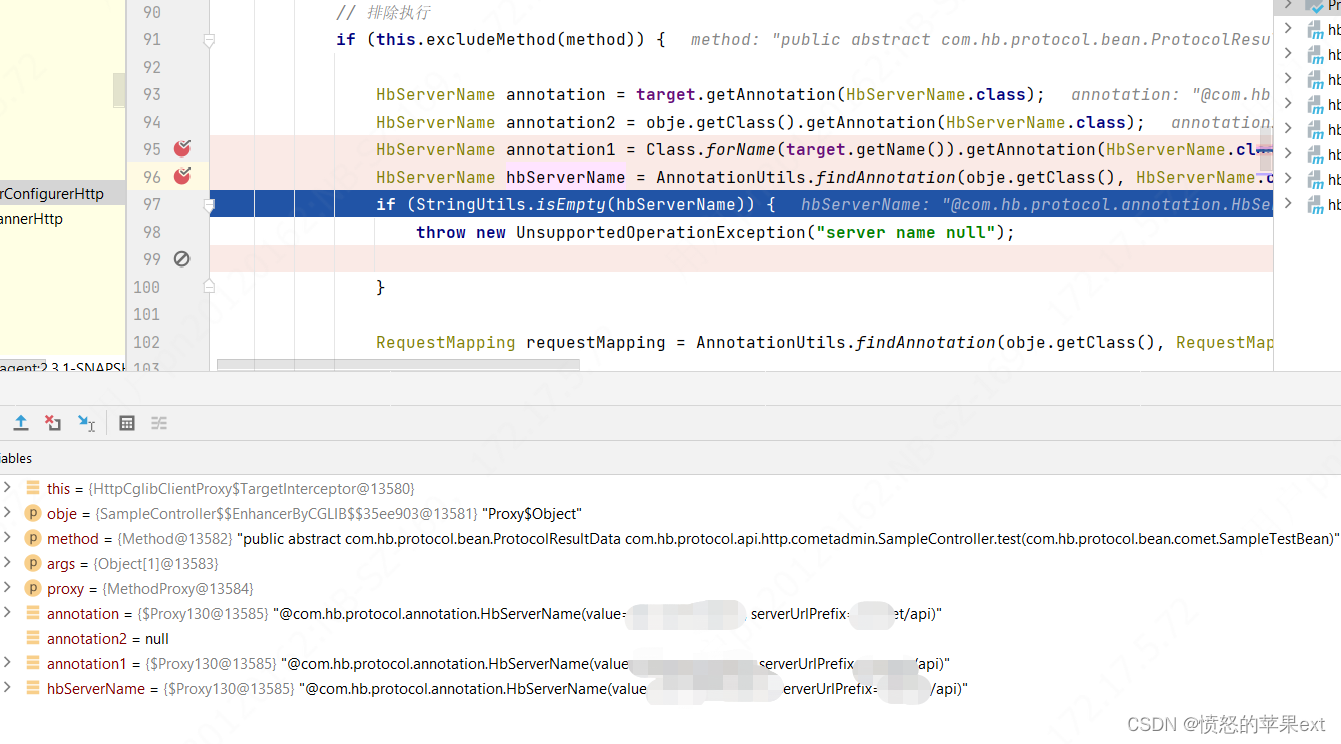Expand the 'hbServerName' variable node
The height and width of the screenshot is (744, 1341).
pos(8,688)
